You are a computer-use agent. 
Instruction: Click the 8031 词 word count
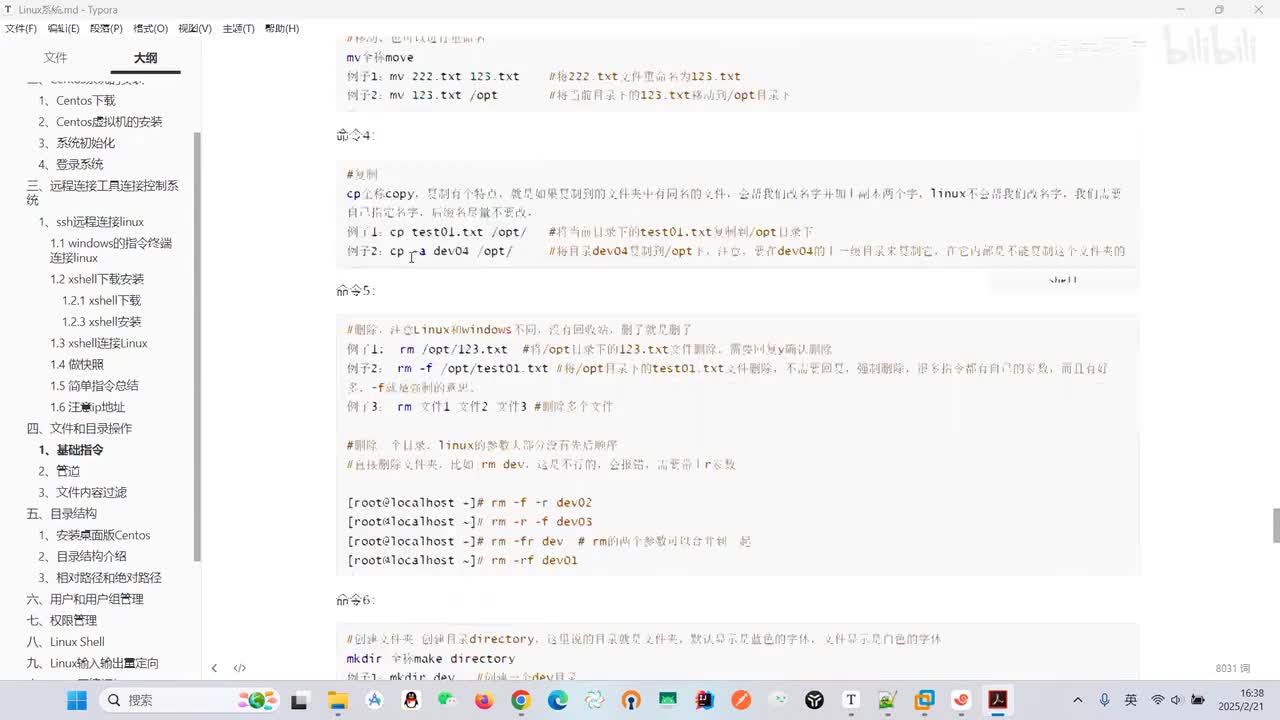[x=1233, y=668]
